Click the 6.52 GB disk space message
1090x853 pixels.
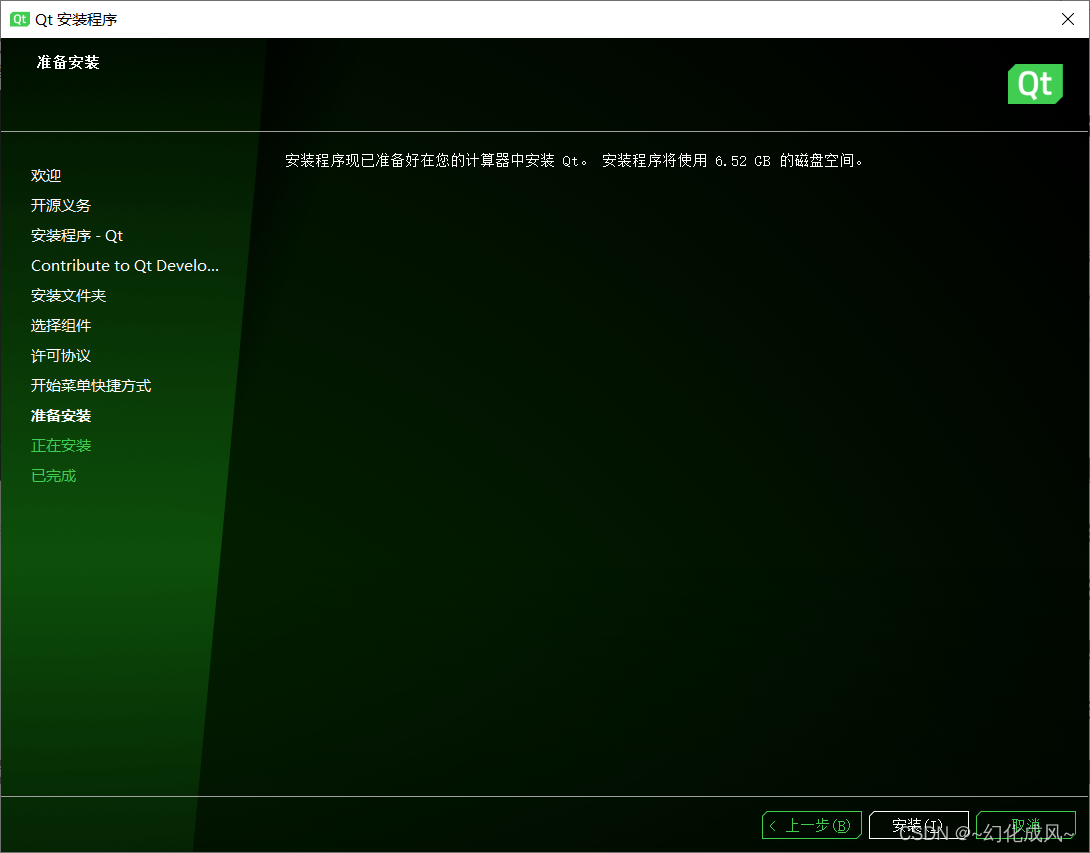pos(574,161)
